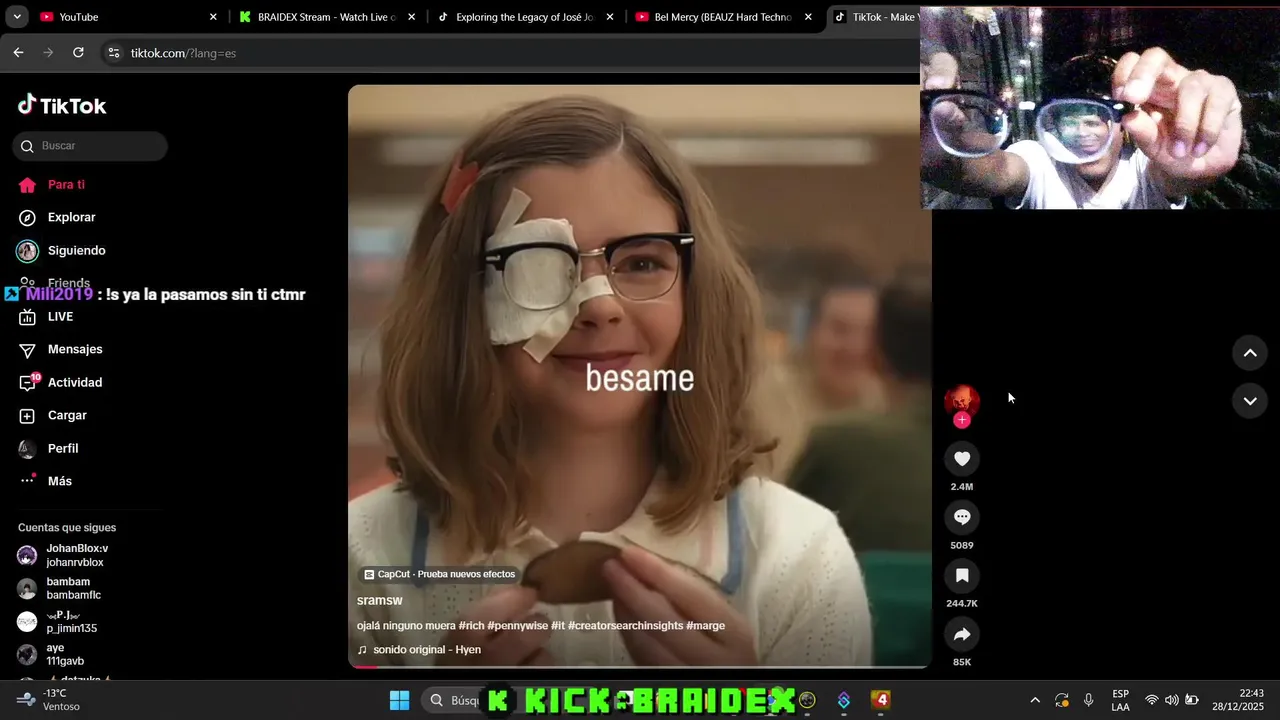
Task: Click the Buscar search field
Action: (90, 146)
